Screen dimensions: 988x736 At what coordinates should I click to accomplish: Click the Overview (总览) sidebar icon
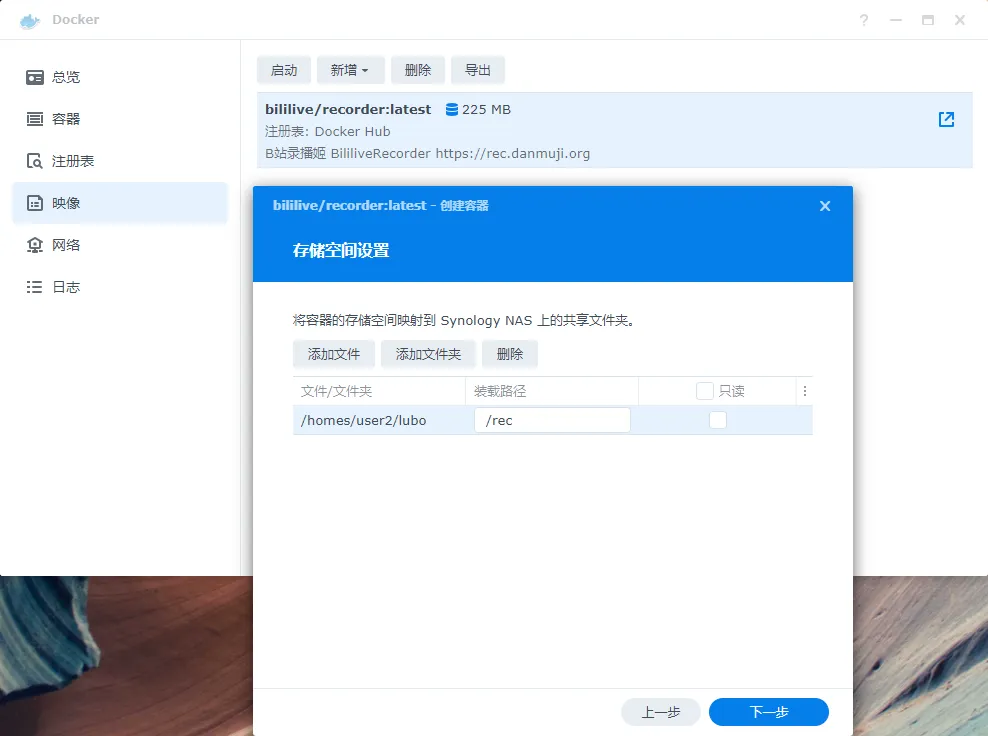coord(35,77)
